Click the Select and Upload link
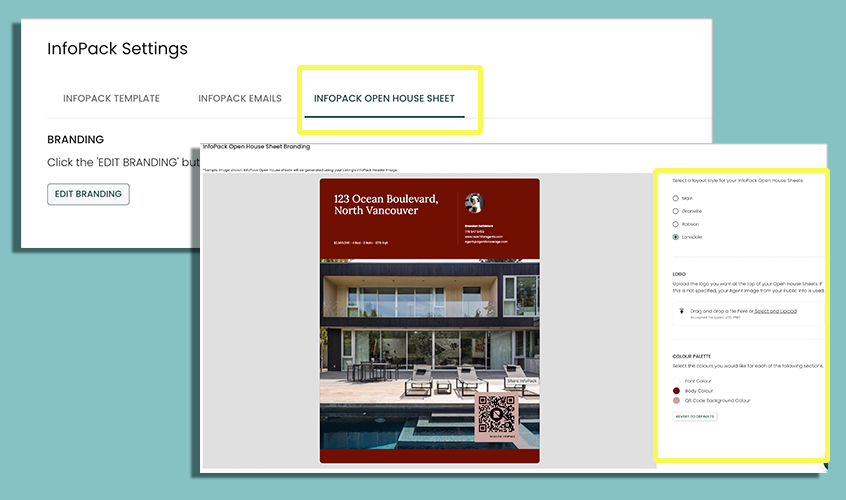 (775, 311)
